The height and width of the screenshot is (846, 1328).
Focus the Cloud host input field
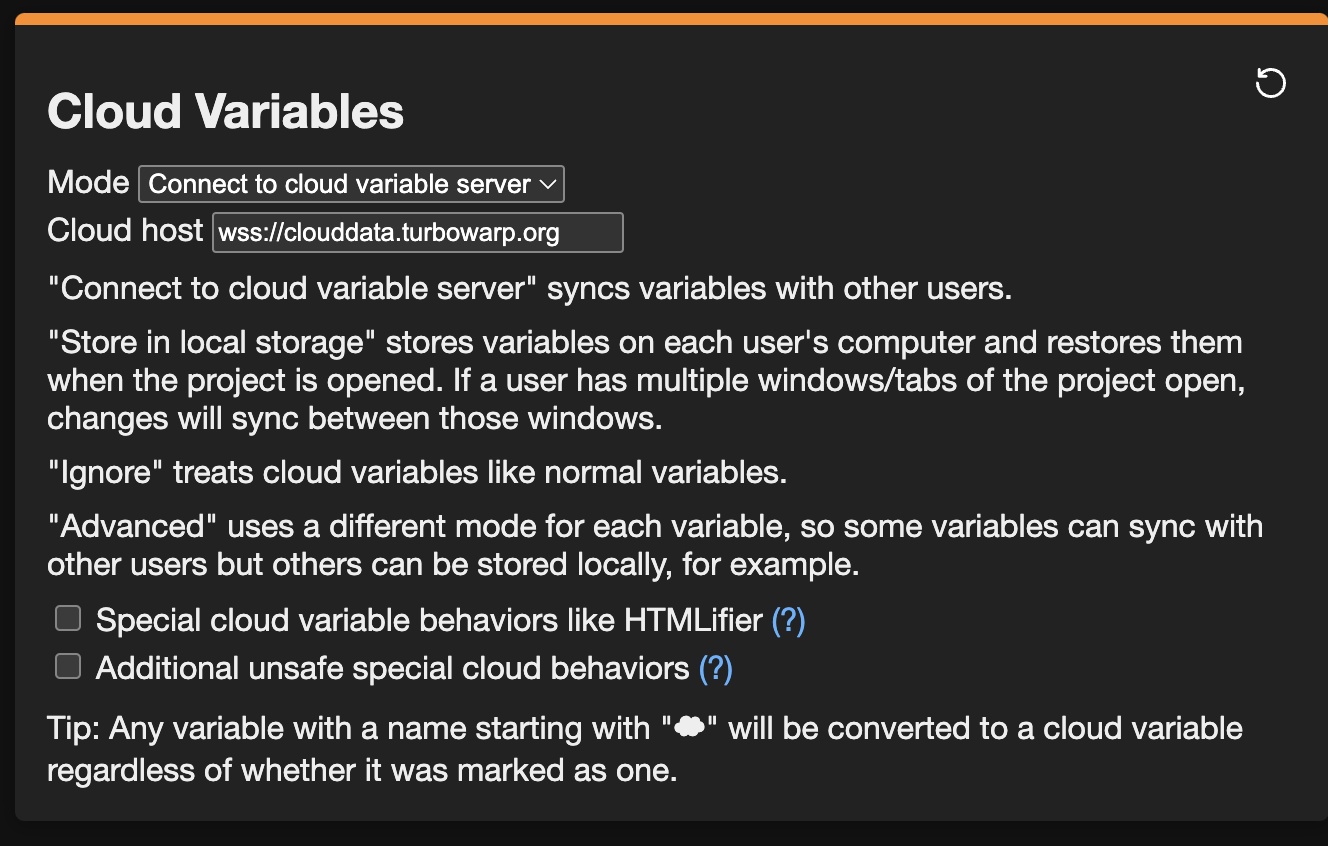pyautogui.click(x=417, y=233)
